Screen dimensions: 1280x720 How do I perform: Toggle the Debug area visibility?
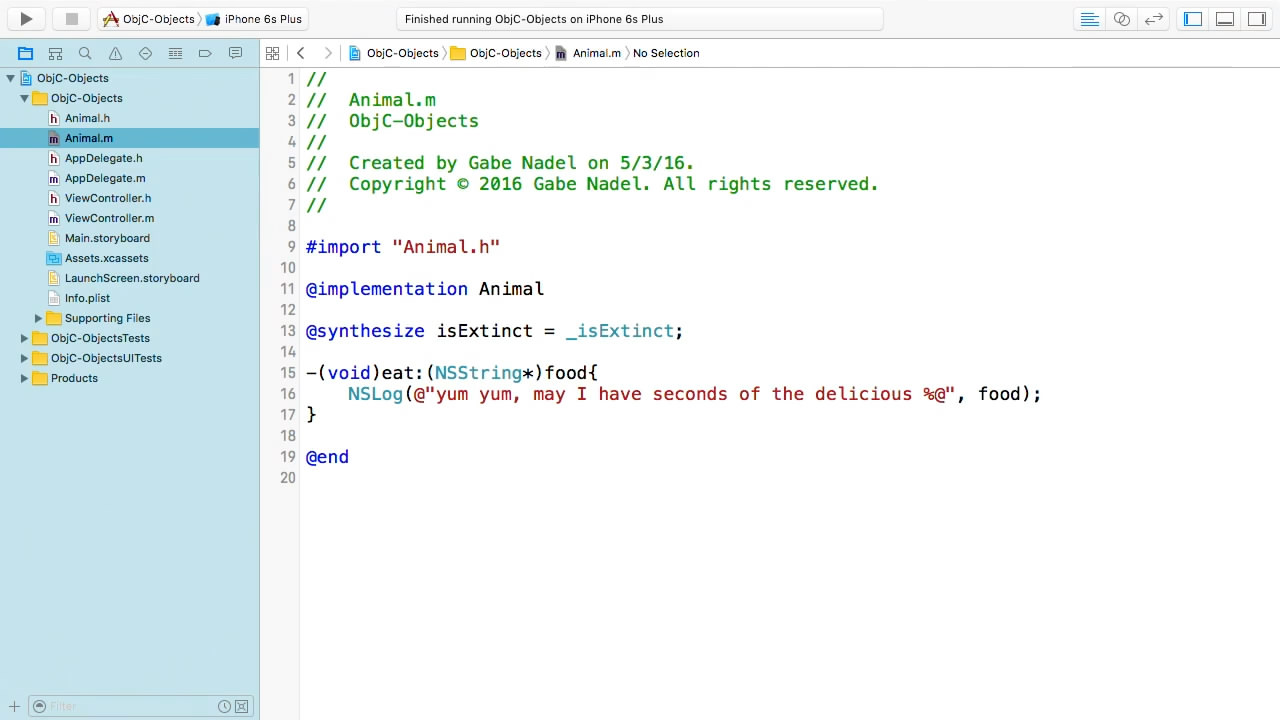(1225, 19)
